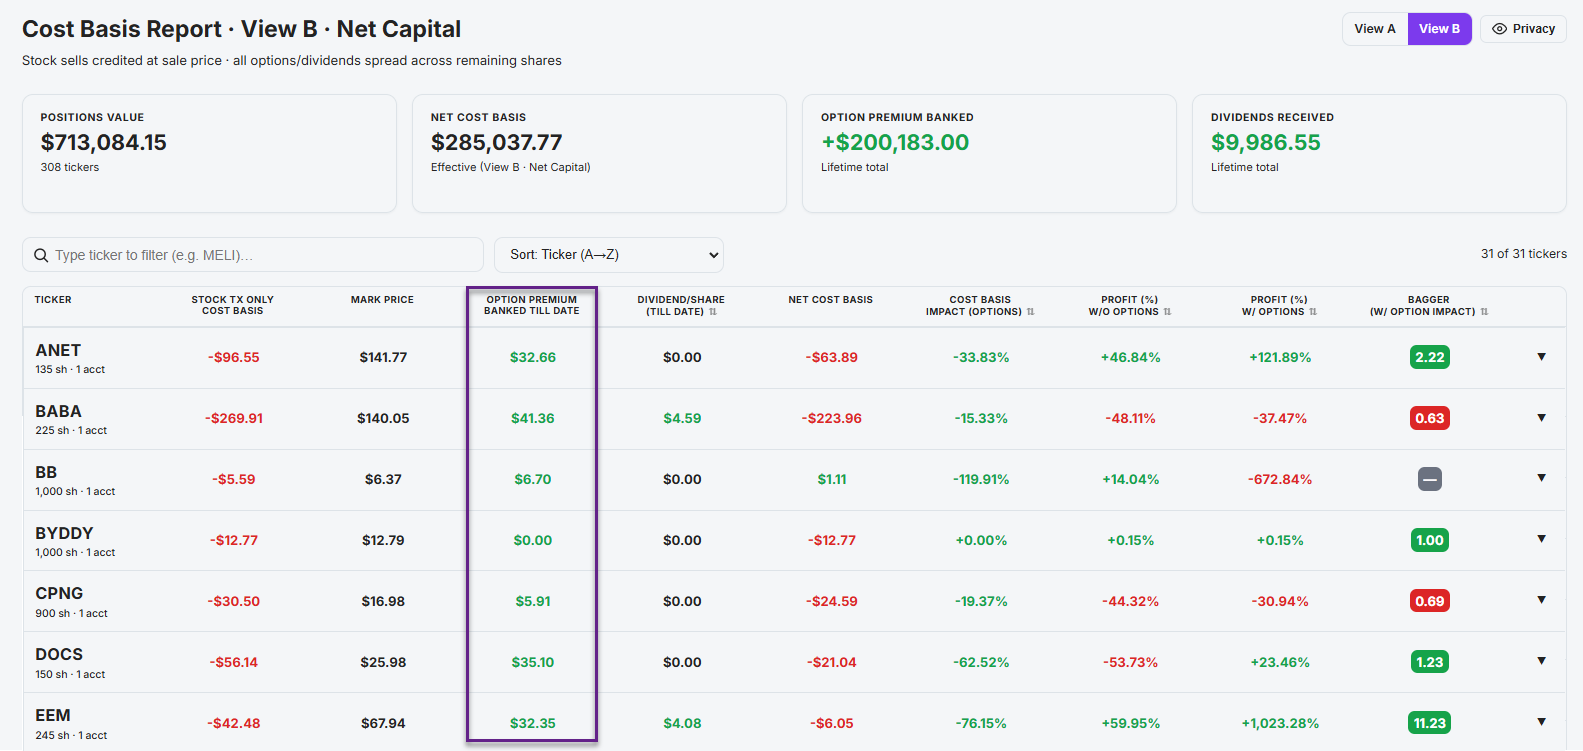Select the BB ticker name
Image resolution: width=1583 pixels, height=751 pixels.
coord(46,472)
